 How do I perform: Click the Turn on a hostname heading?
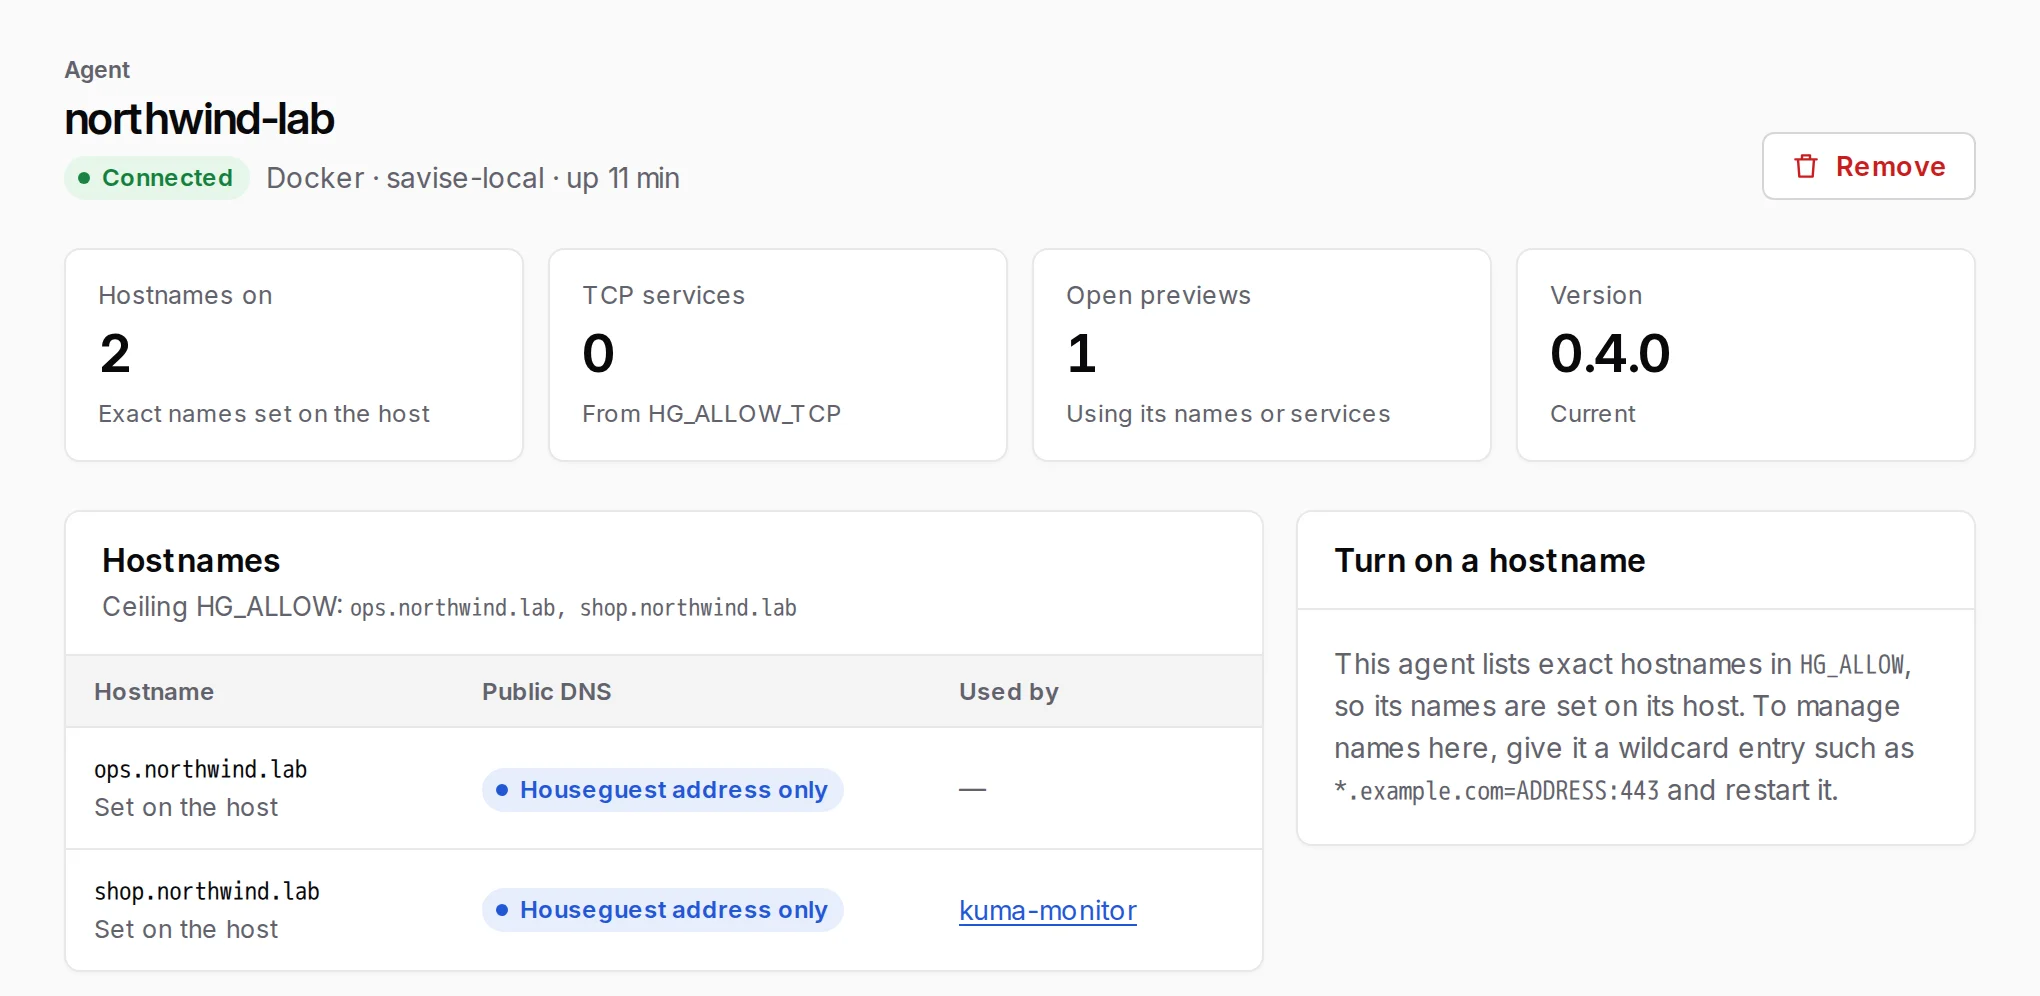(1489, 561)
